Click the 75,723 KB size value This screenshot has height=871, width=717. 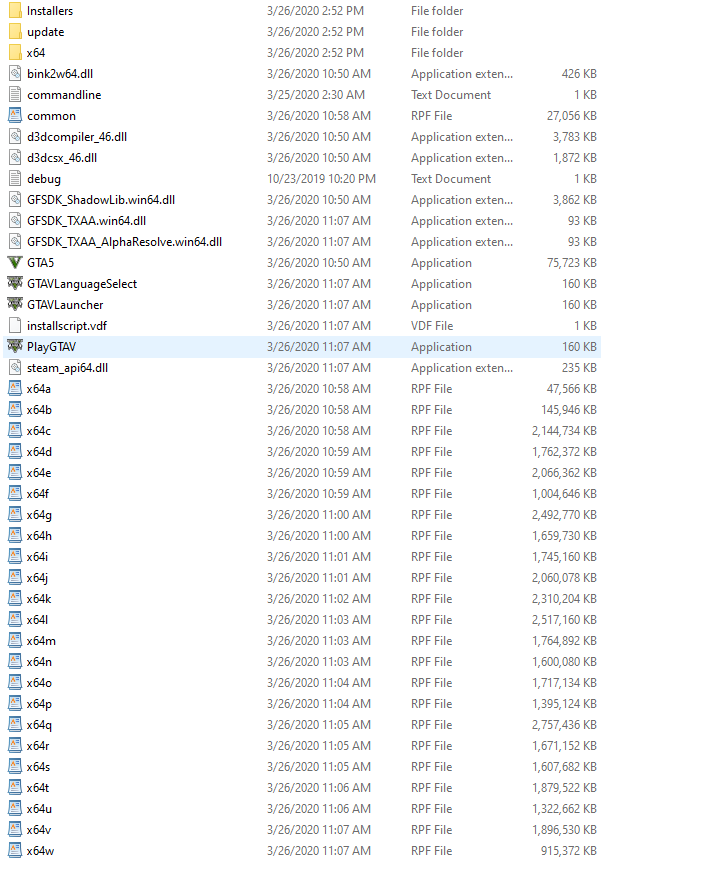click(x=571, y=263)
